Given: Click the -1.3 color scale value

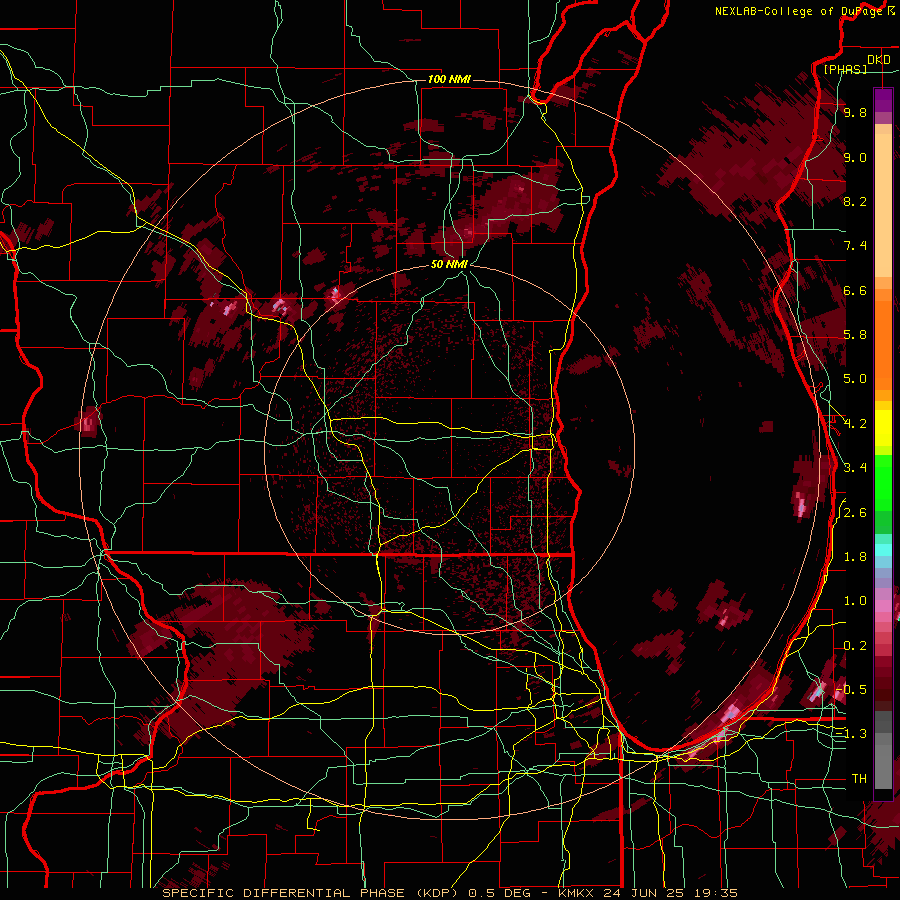Looking at the screenshot, I should [852, 734].
